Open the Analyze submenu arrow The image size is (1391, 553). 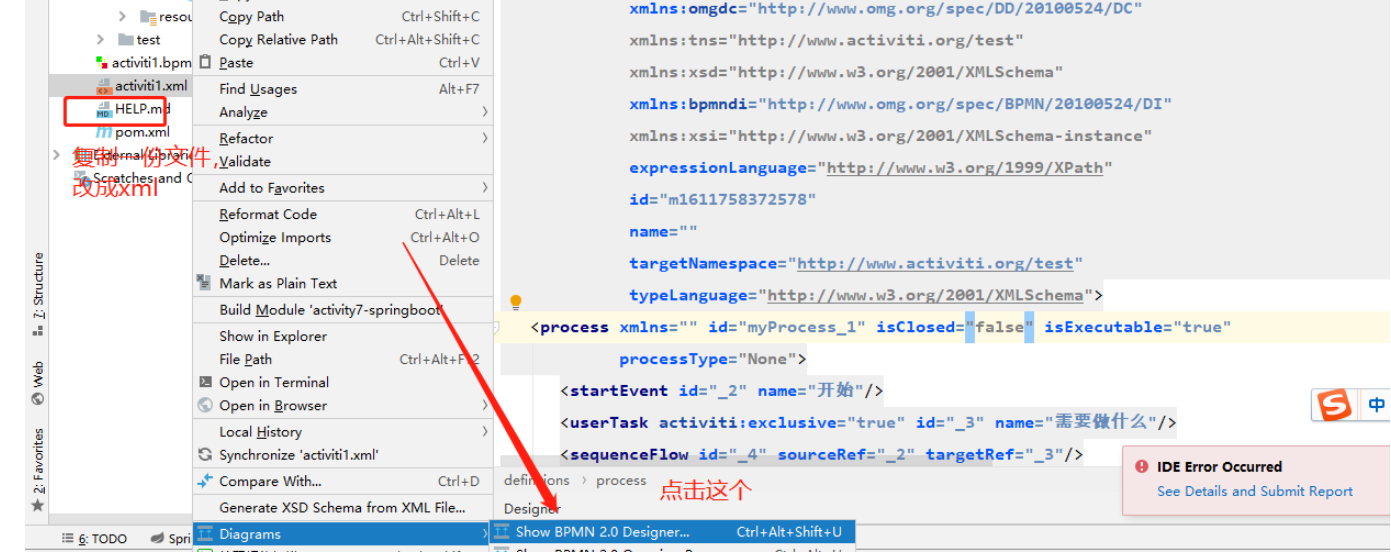[x=485, y=112]
